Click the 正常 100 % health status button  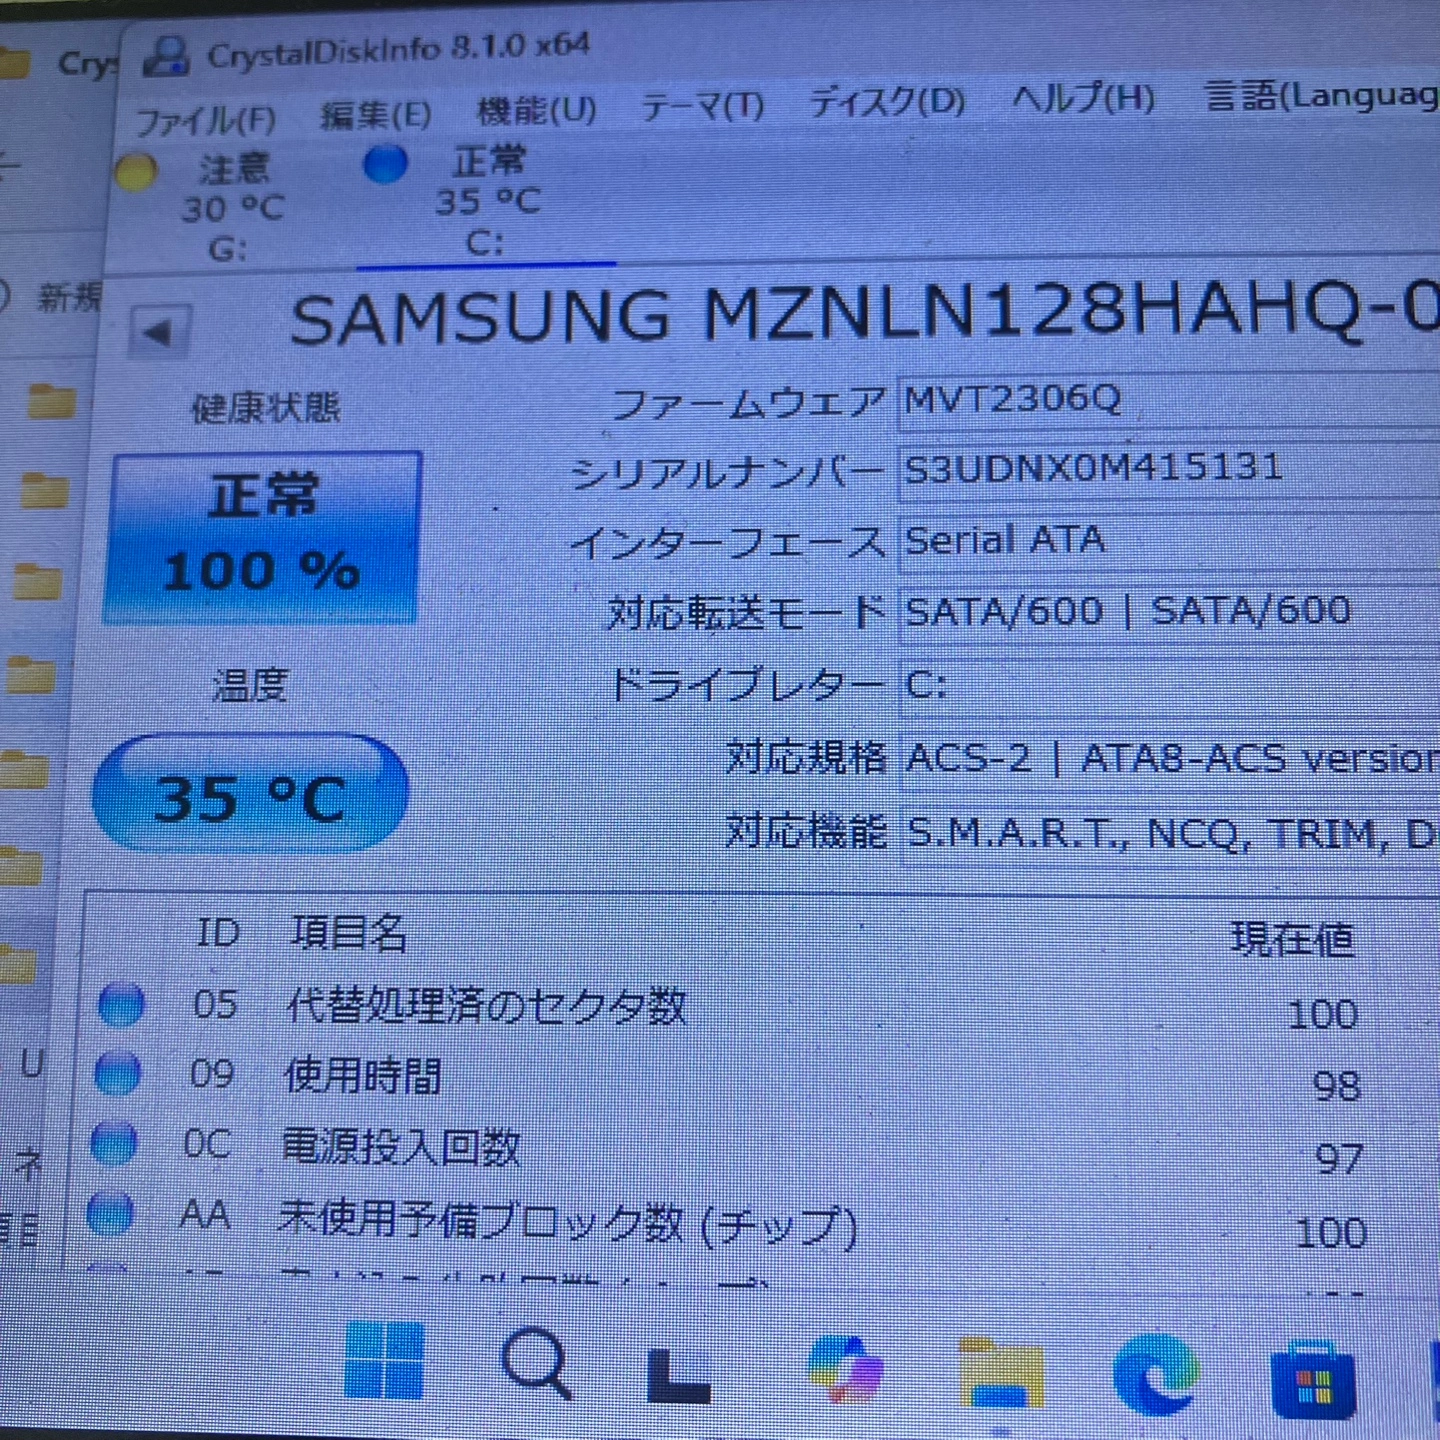point(262,538)
